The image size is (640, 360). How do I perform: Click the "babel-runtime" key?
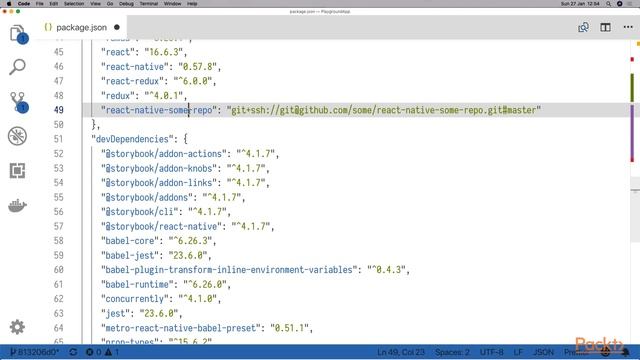click(x=137, y=284)
